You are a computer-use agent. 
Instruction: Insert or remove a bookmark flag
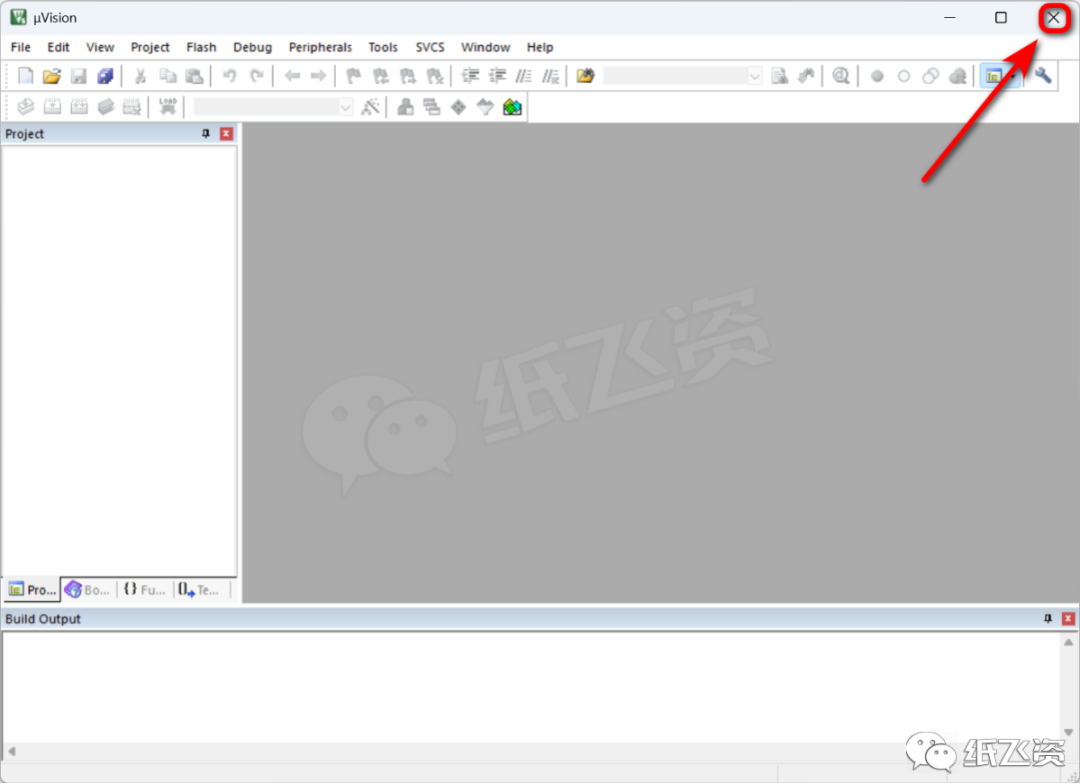click(x=353, y=76)
